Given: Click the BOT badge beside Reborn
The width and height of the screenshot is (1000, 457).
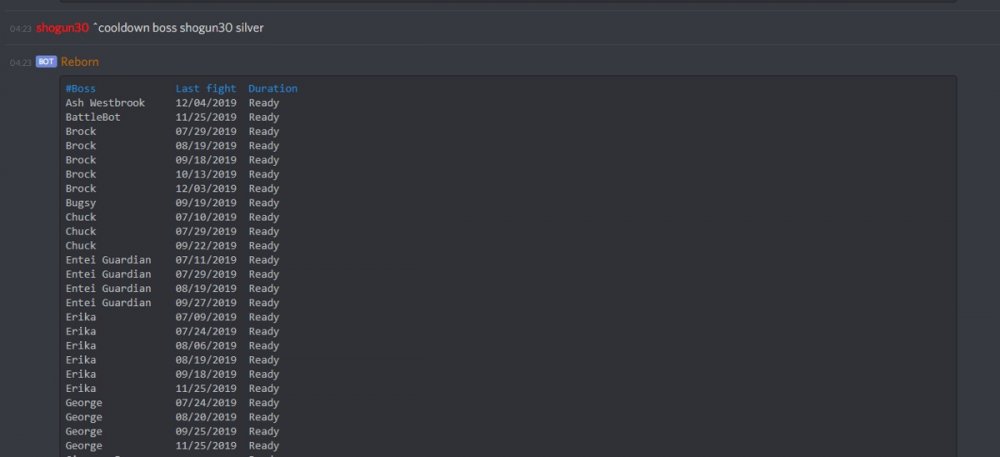Looking at the screenshot, I should 46,62.
